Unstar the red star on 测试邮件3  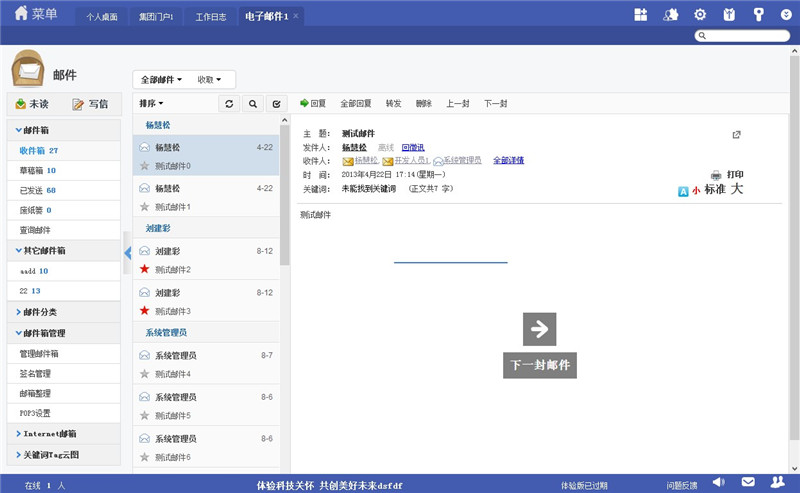click(x=144, y=310)
